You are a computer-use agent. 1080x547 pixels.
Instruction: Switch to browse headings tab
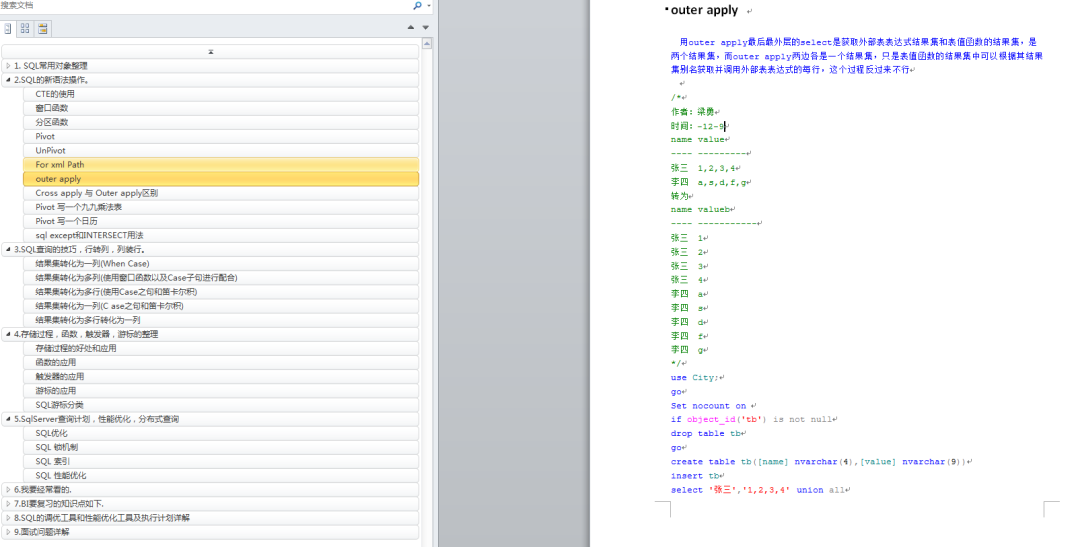[8, 28]
